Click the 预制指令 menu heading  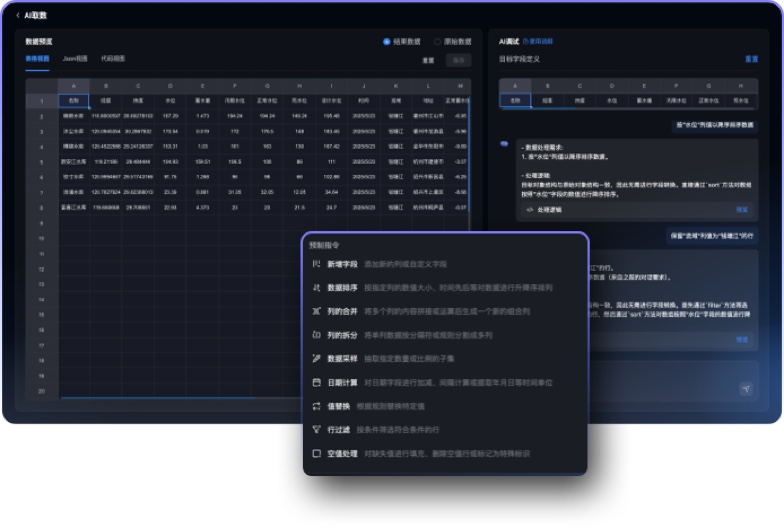click(324, 246)
